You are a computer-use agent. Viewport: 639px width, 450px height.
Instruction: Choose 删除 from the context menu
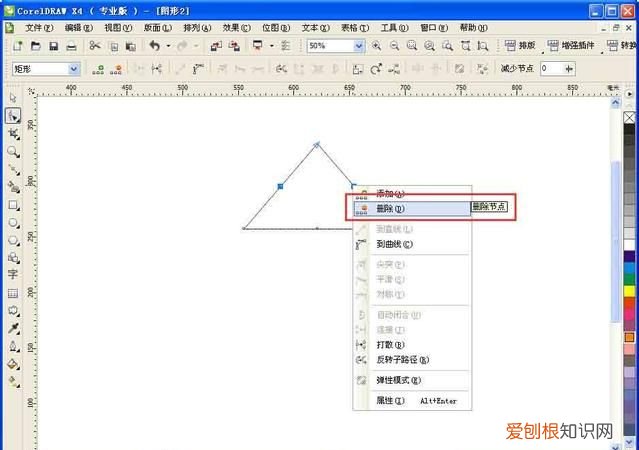click(x=390, y=209)
